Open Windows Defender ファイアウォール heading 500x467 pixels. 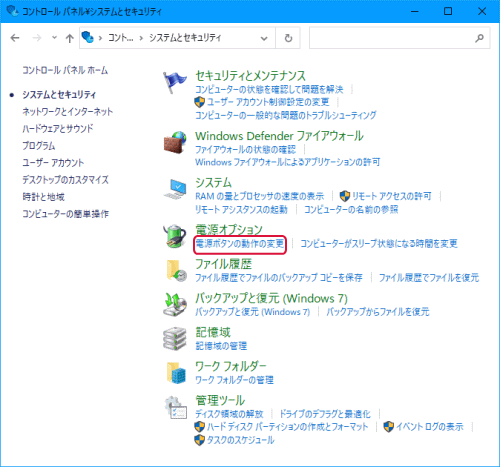[279, 136]
